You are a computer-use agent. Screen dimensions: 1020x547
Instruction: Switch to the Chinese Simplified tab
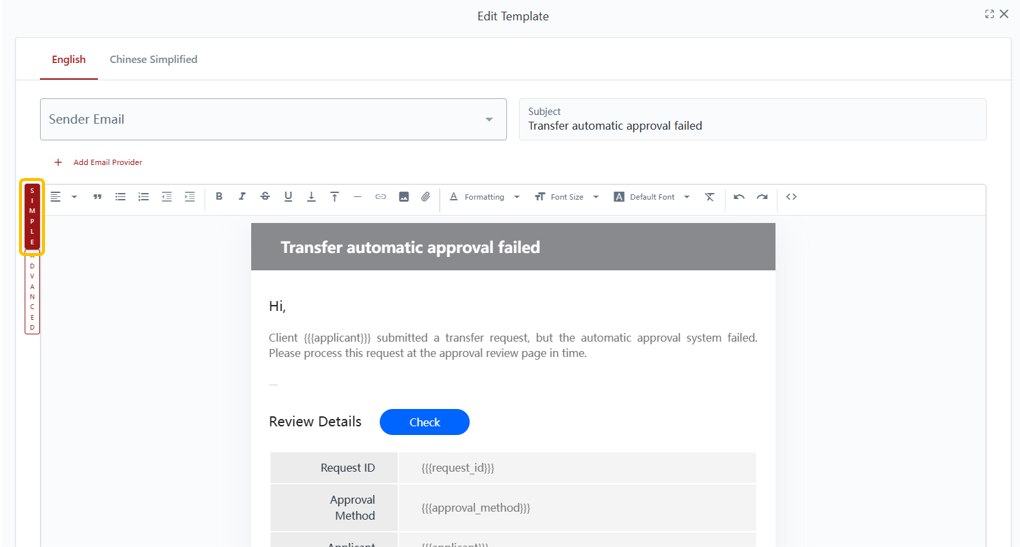[153, 60]
